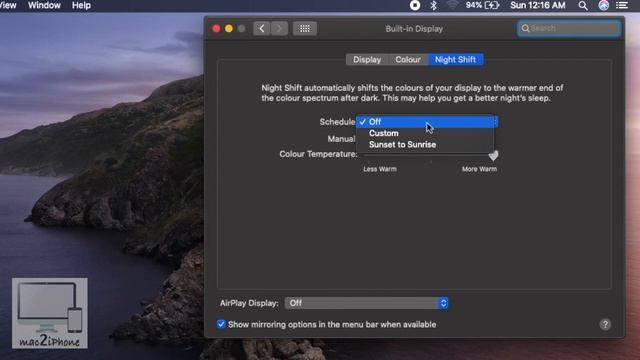Select the Night Shift tab
640x360 pixels.
455,60
